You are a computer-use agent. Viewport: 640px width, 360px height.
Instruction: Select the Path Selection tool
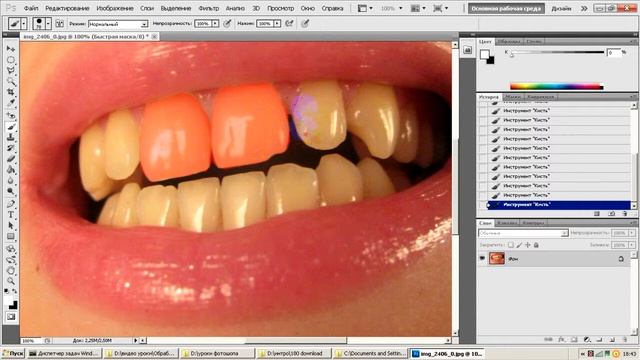tap(11, 226)
